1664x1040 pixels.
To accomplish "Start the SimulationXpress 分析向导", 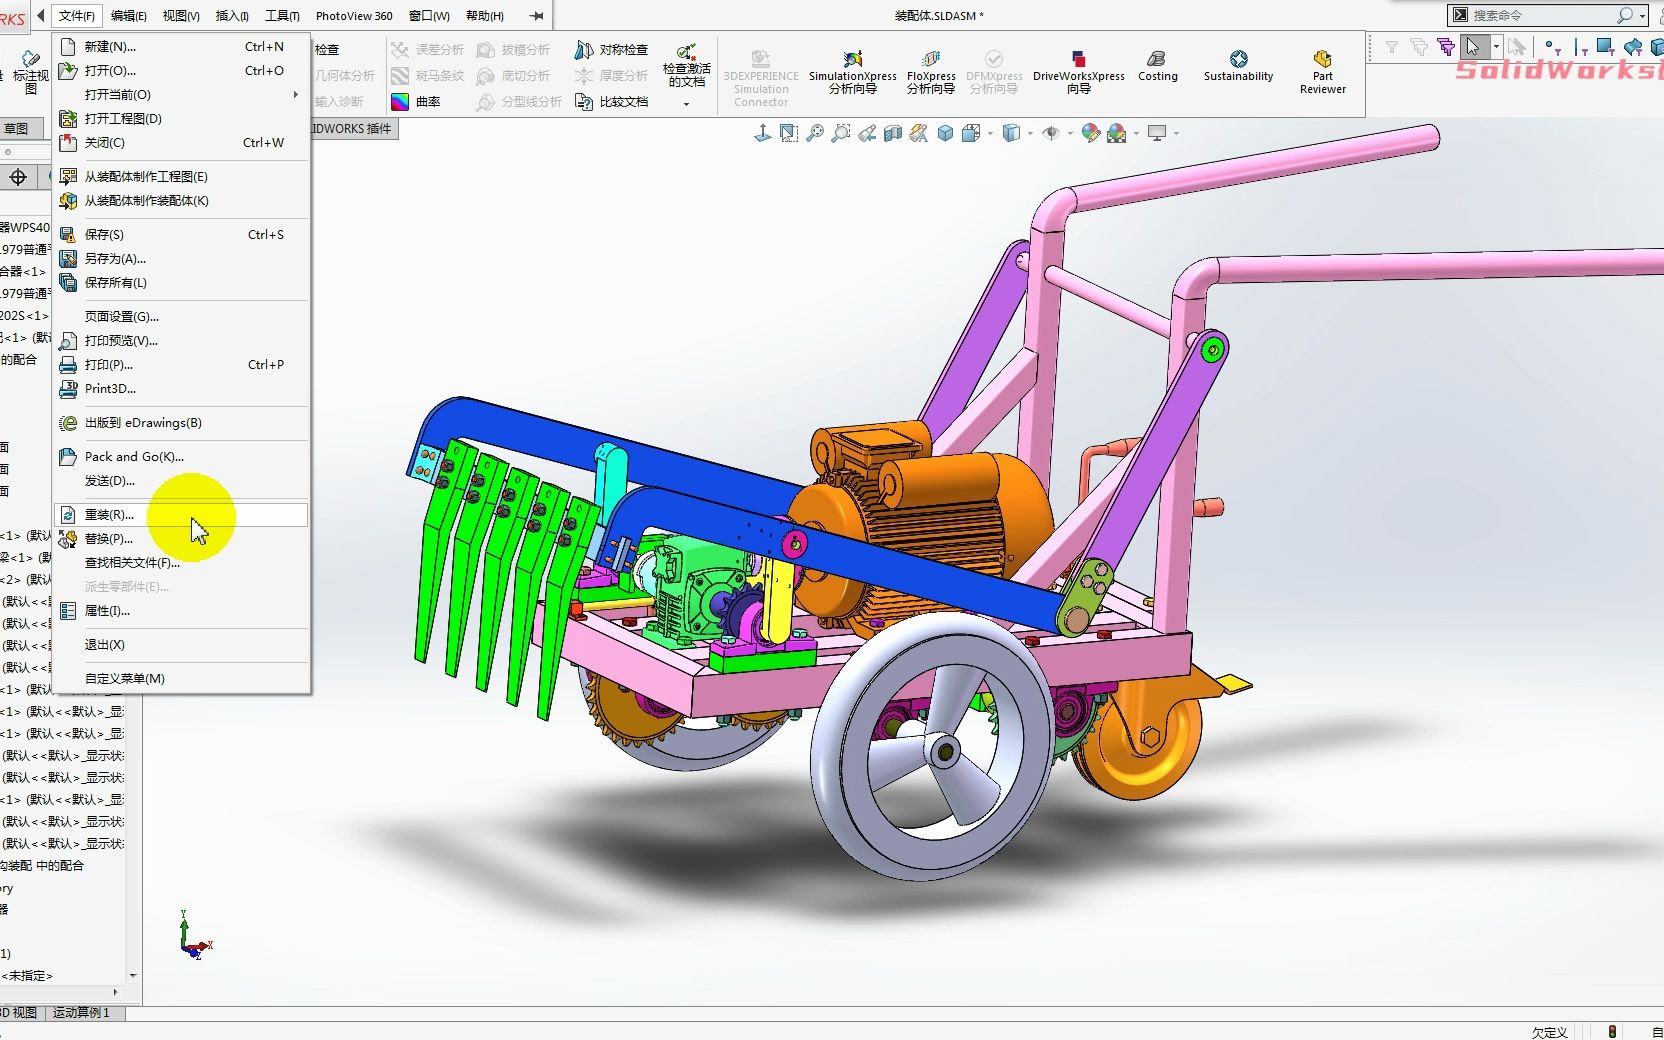I will pos(851,68).
